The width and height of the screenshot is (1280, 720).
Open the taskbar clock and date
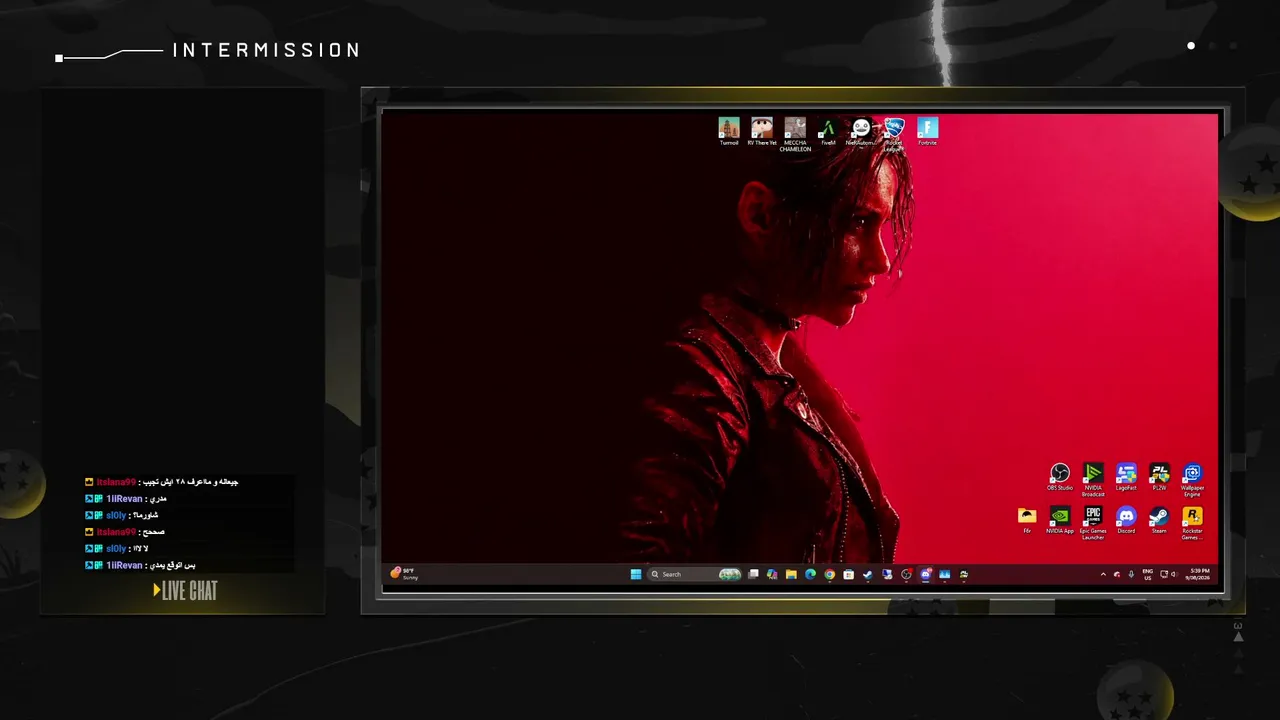(x=1197, y=574)
